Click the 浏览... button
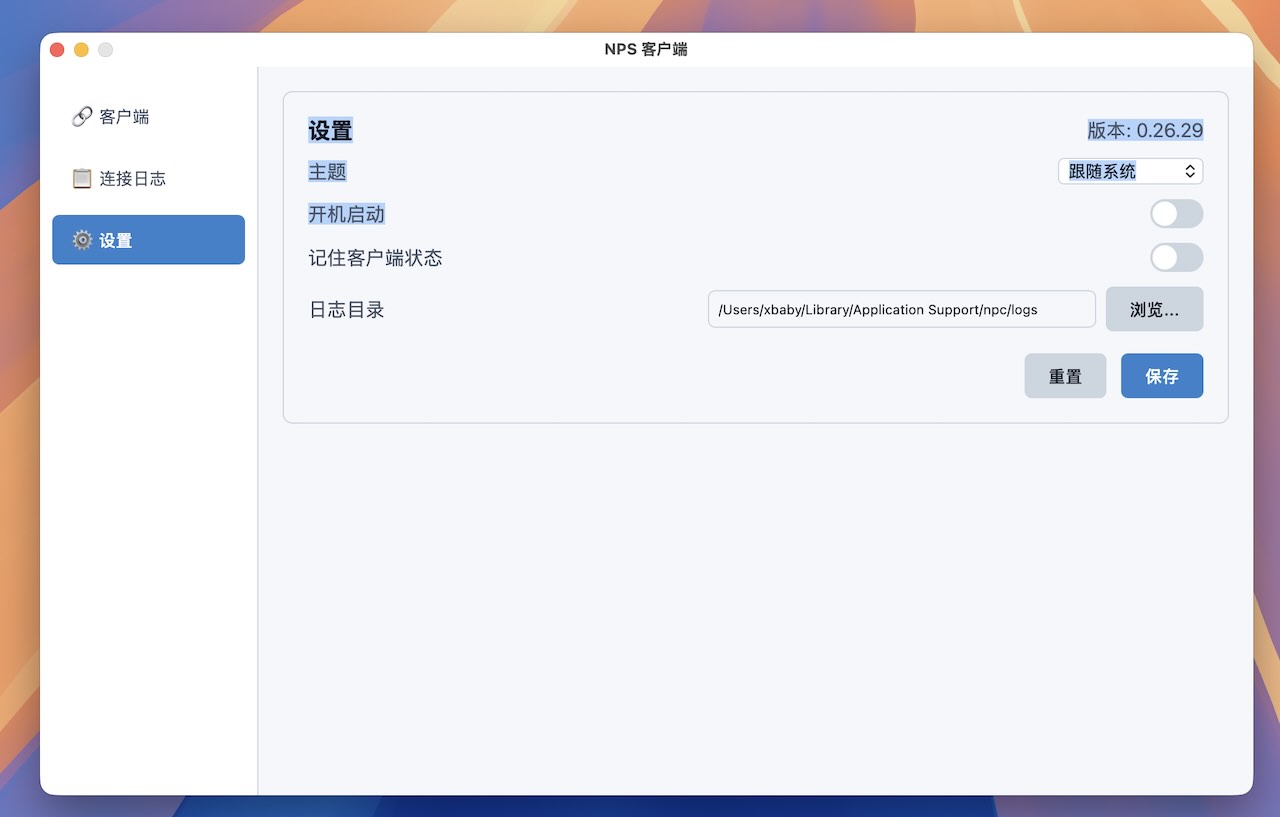The height and width of the screenshot is (817, 1280). [1154, 309]
